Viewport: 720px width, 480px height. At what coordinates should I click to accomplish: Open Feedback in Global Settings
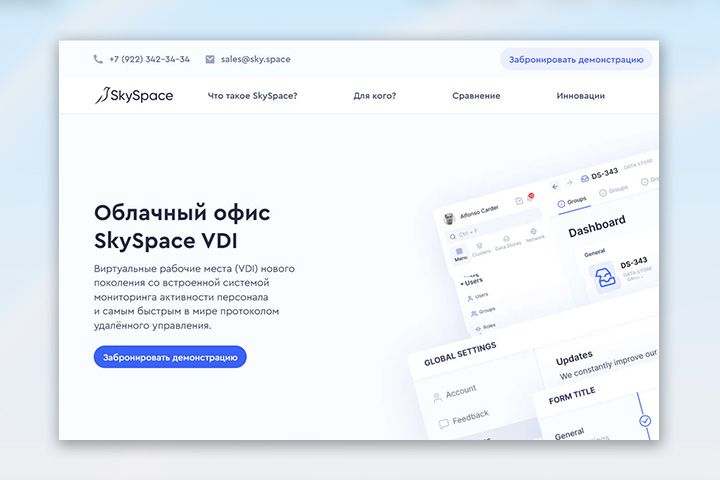click(x=464, y=418)
